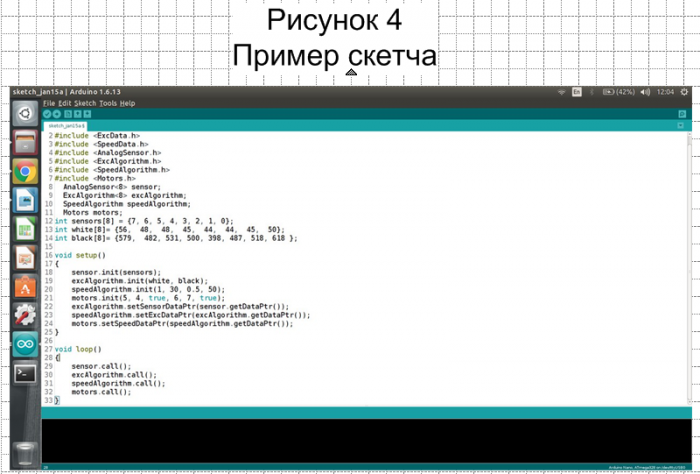Screen dimensions: 700x474
Task: Save the sketch using the toolbar button
Action: pos(88,114)
